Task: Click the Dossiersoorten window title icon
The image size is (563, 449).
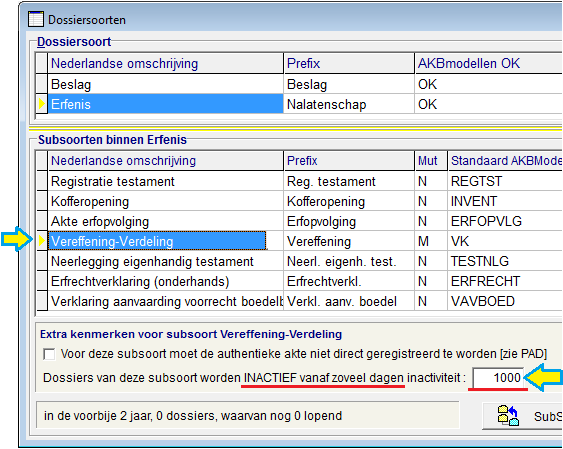Action: [36, 19]
